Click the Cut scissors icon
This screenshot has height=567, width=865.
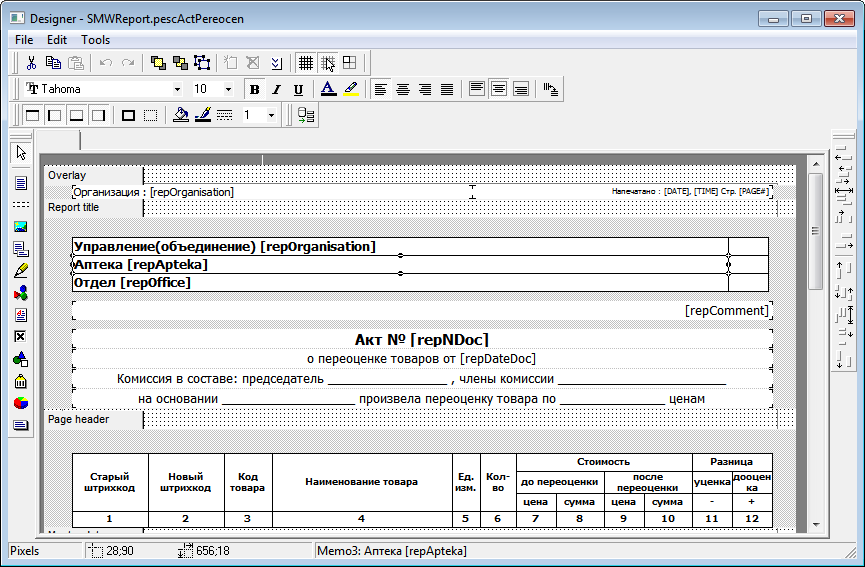(32, 63)
